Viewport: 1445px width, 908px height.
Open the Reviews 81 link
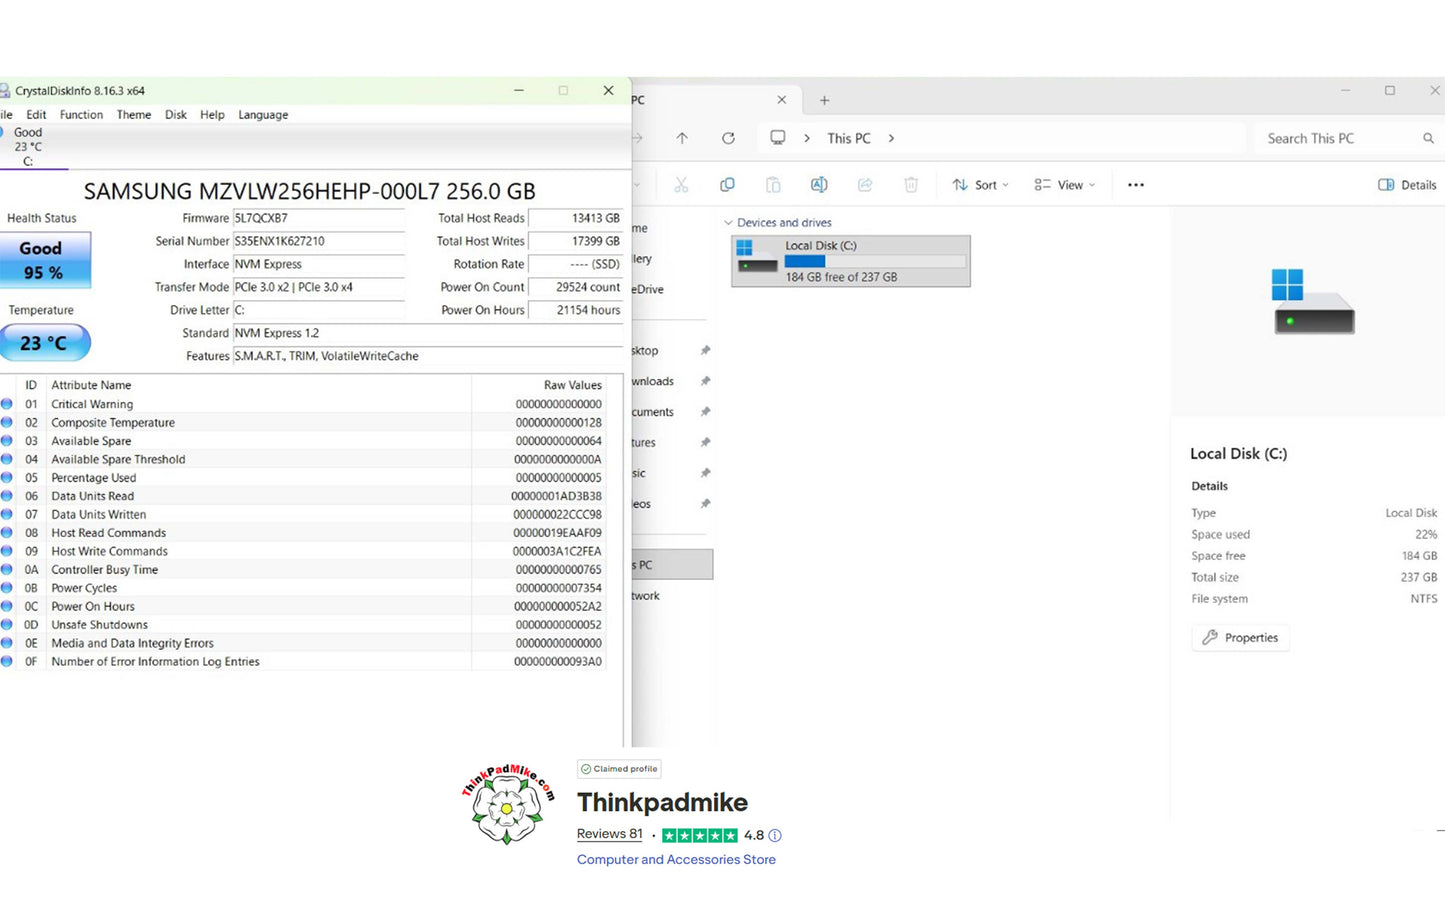point(610,834)
